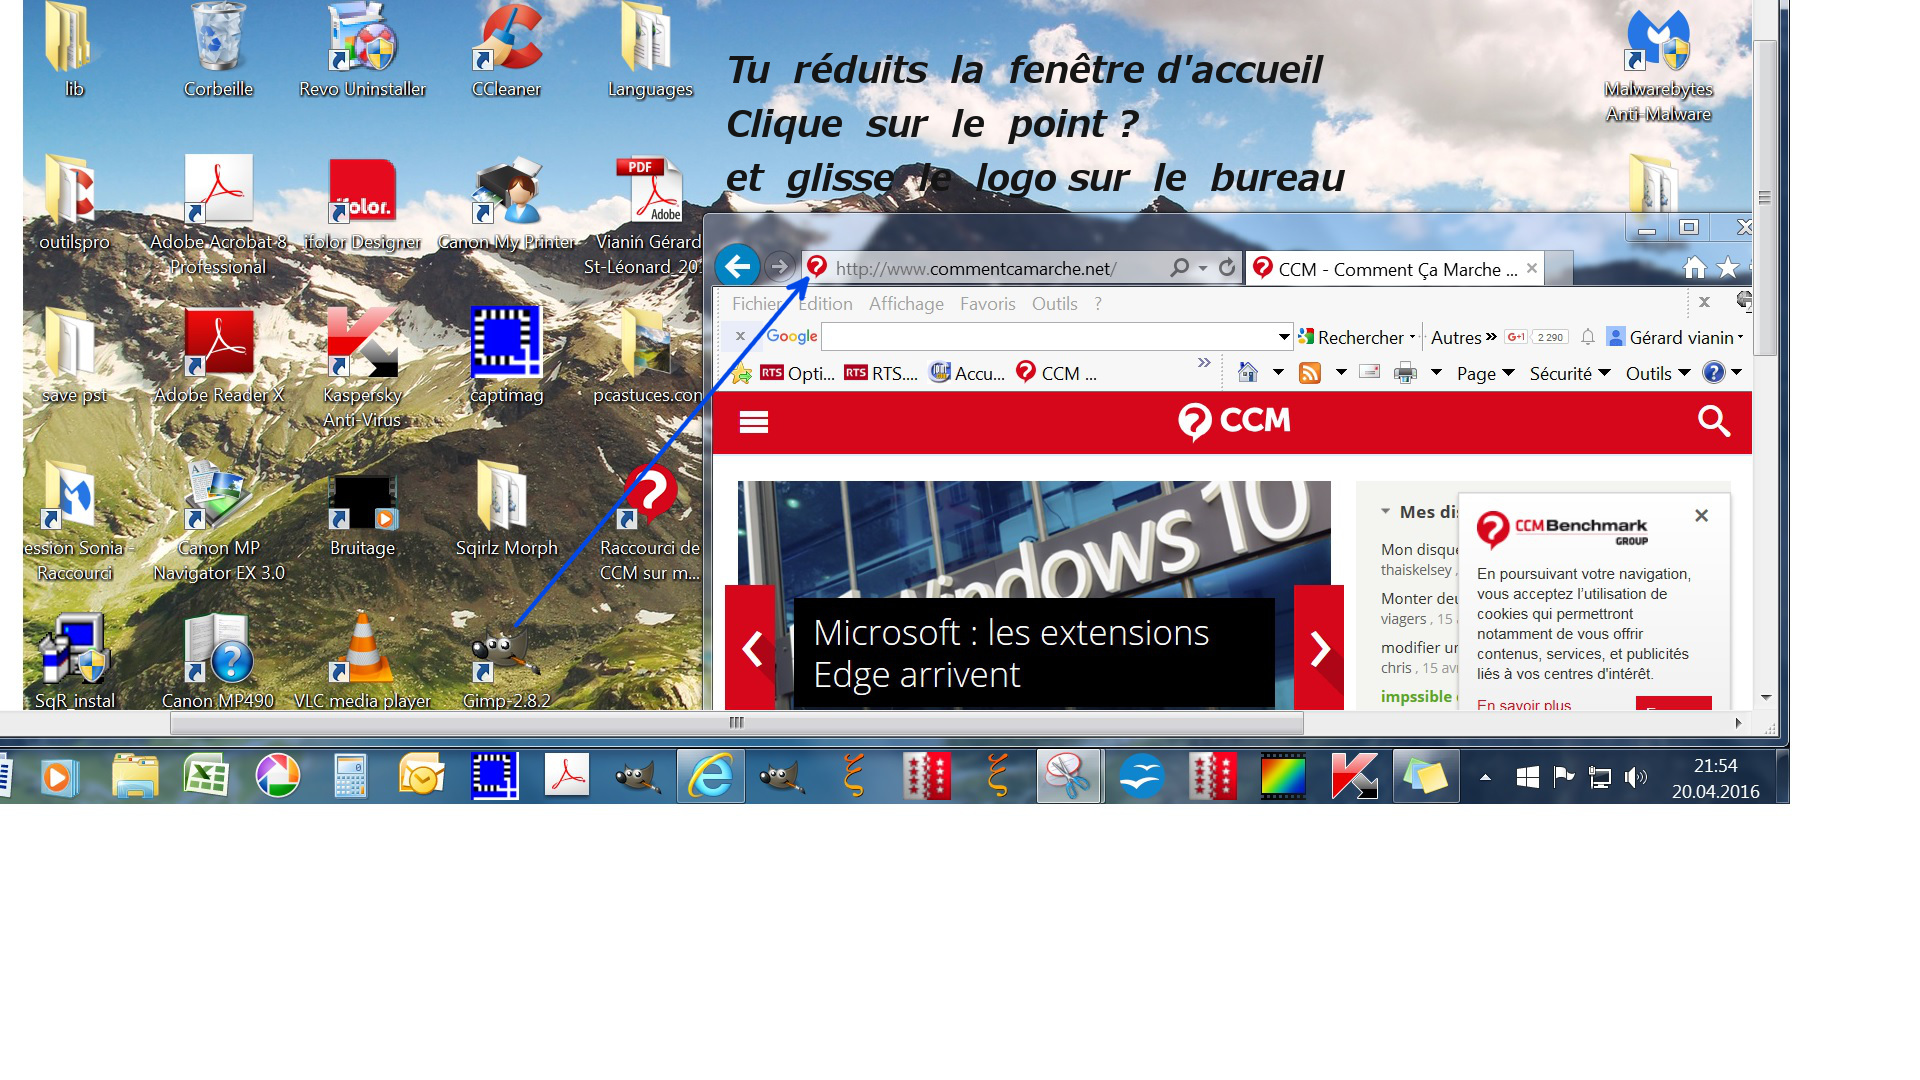Open the address bar autocomplete dropdown arrow

coord(1203,268)
